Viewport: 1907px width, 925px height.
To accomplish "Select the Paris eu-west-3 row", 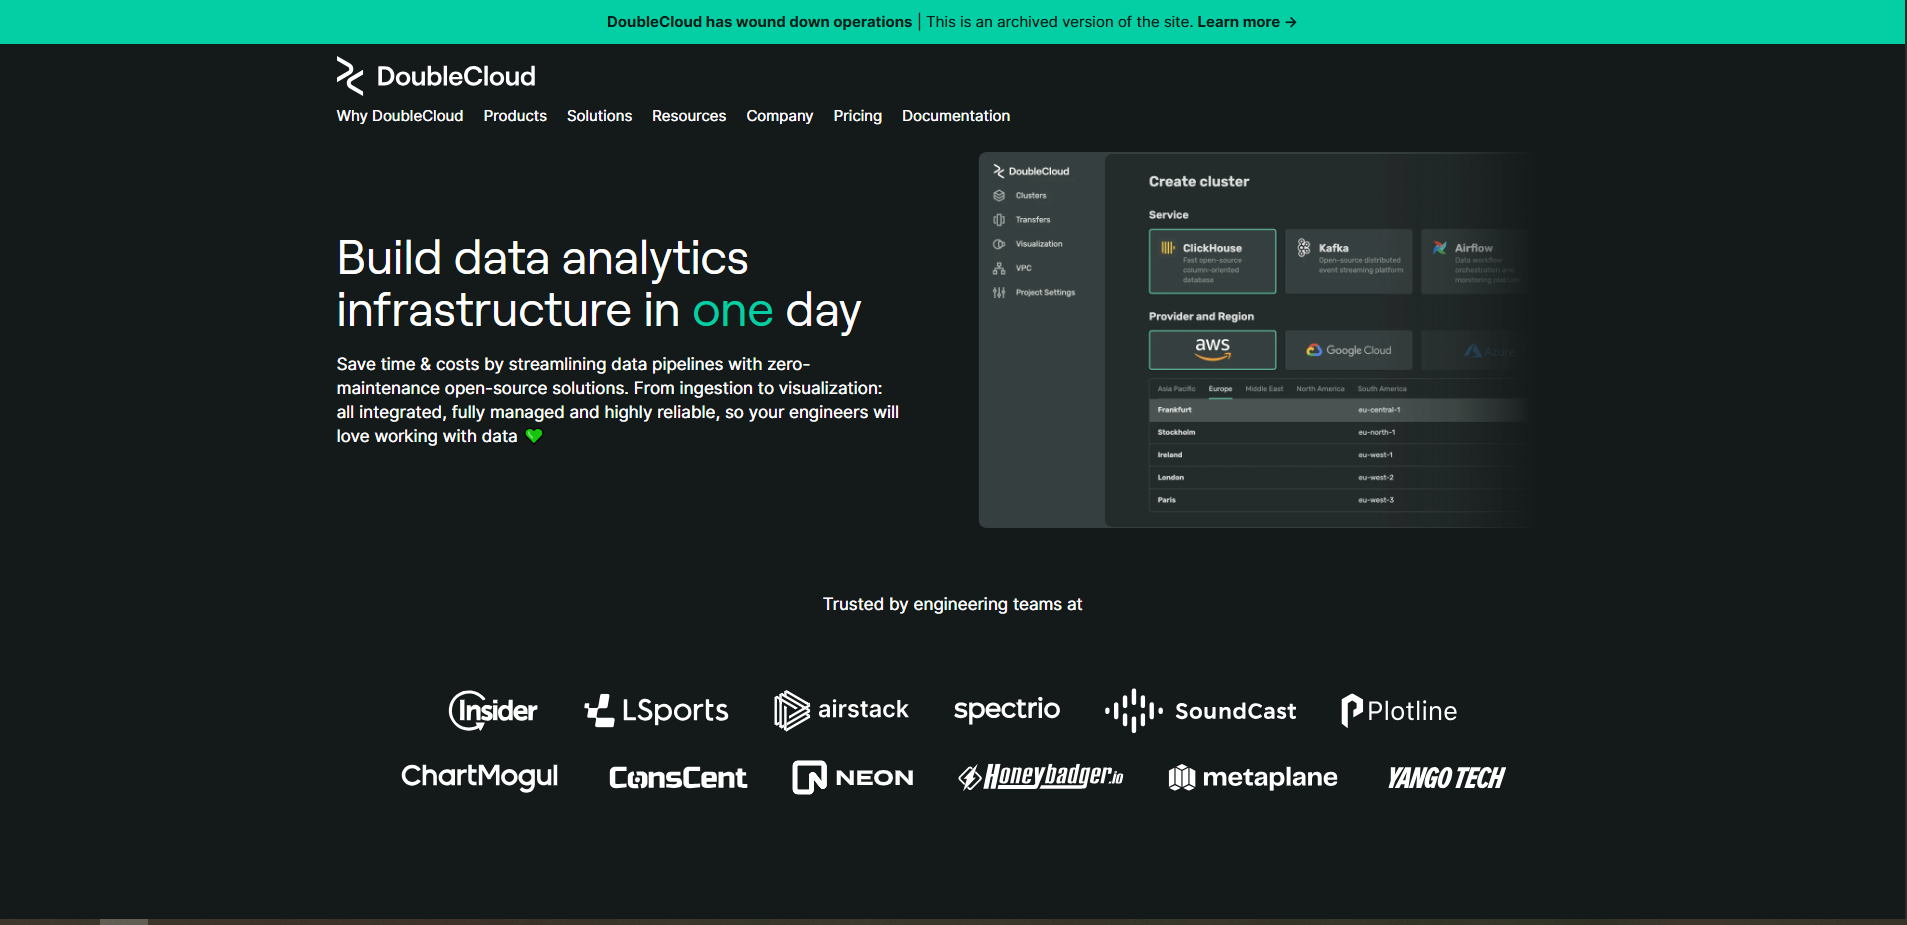I will (1338, 500).
